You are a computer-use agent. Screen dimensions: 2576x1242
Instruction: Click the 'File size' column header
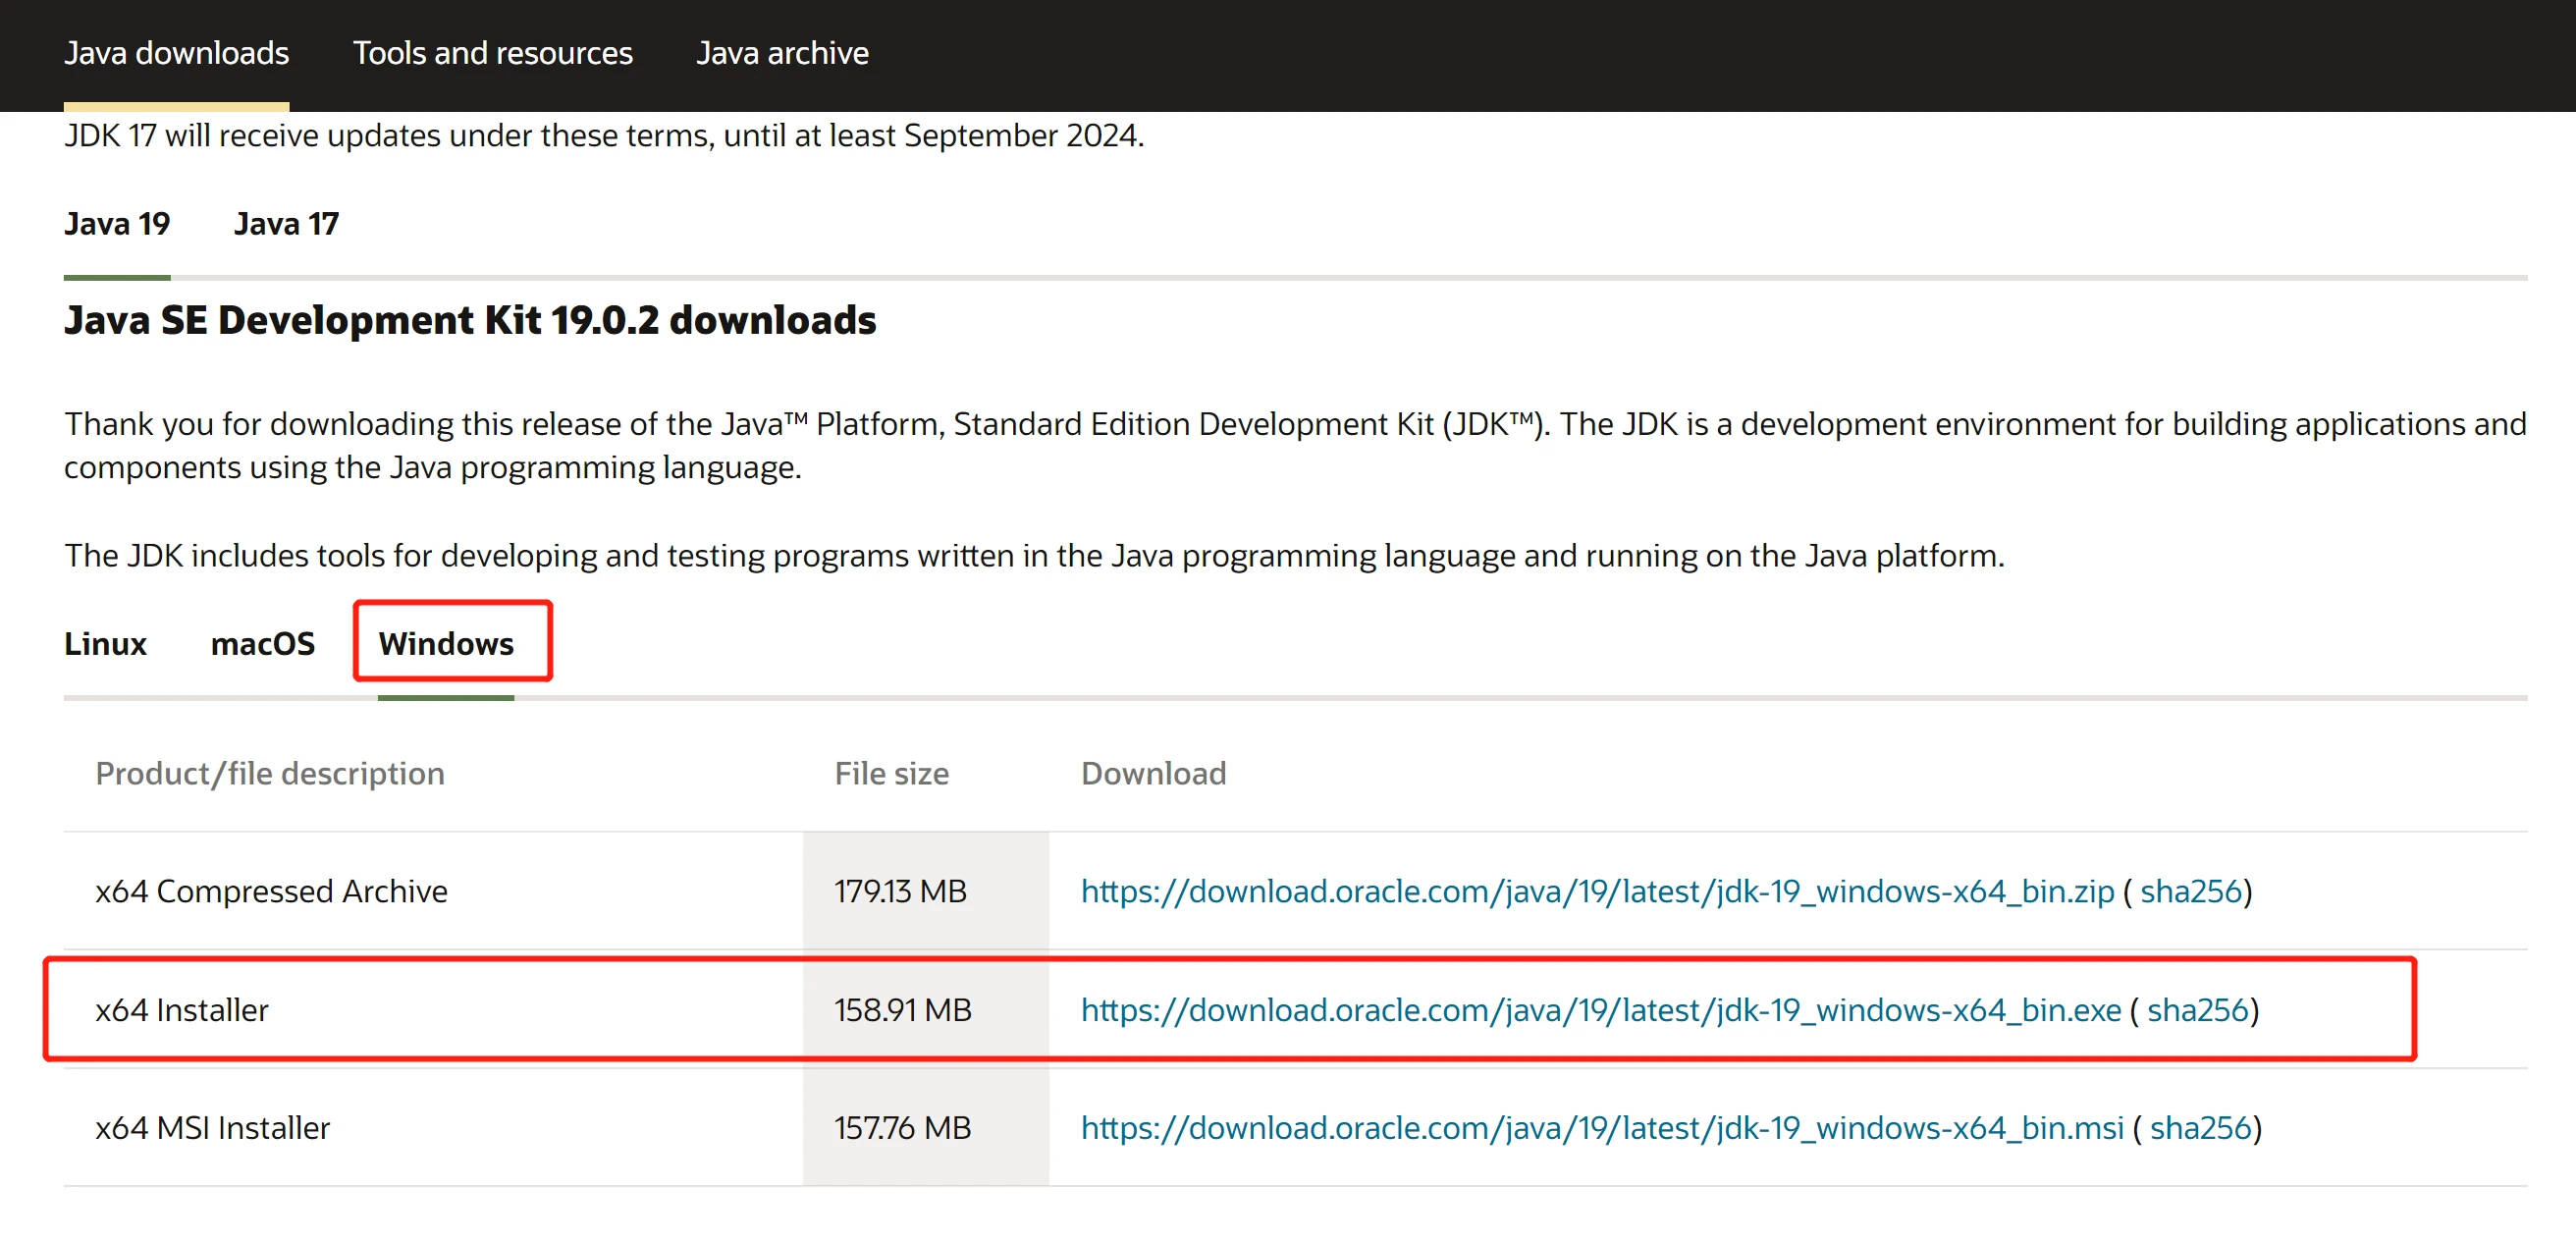pyautogui.click(x=891, y=774)
